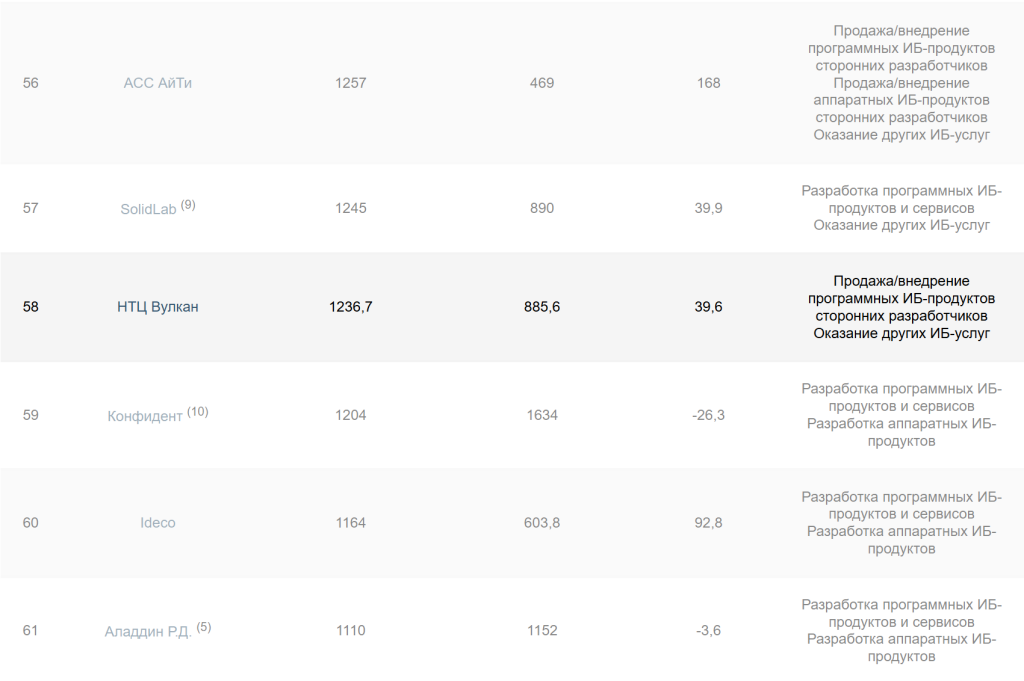Click the Ideco company link
The image size is (1024, 681).
(x=157, y=523)
